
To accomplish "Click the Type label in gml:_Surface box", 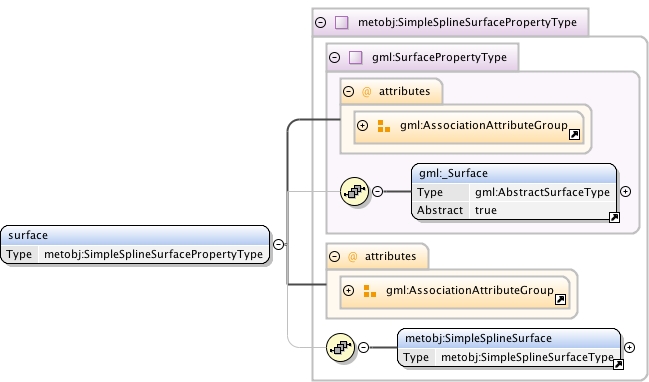I will [x=430, y=192].
